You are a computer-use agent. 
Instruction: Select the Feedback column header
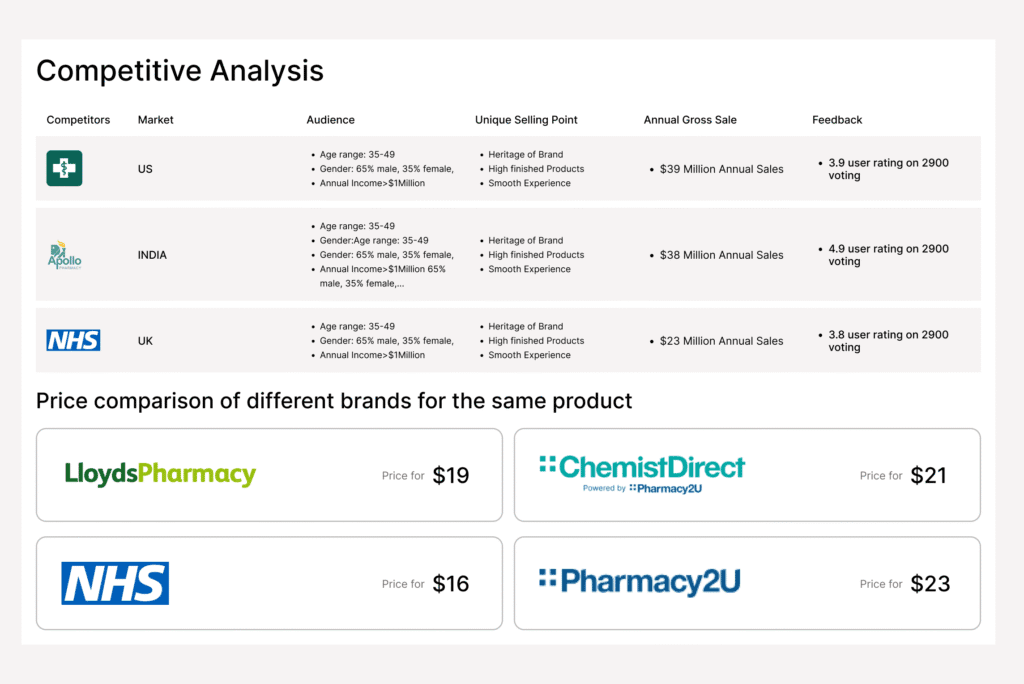tap(837, 120)
